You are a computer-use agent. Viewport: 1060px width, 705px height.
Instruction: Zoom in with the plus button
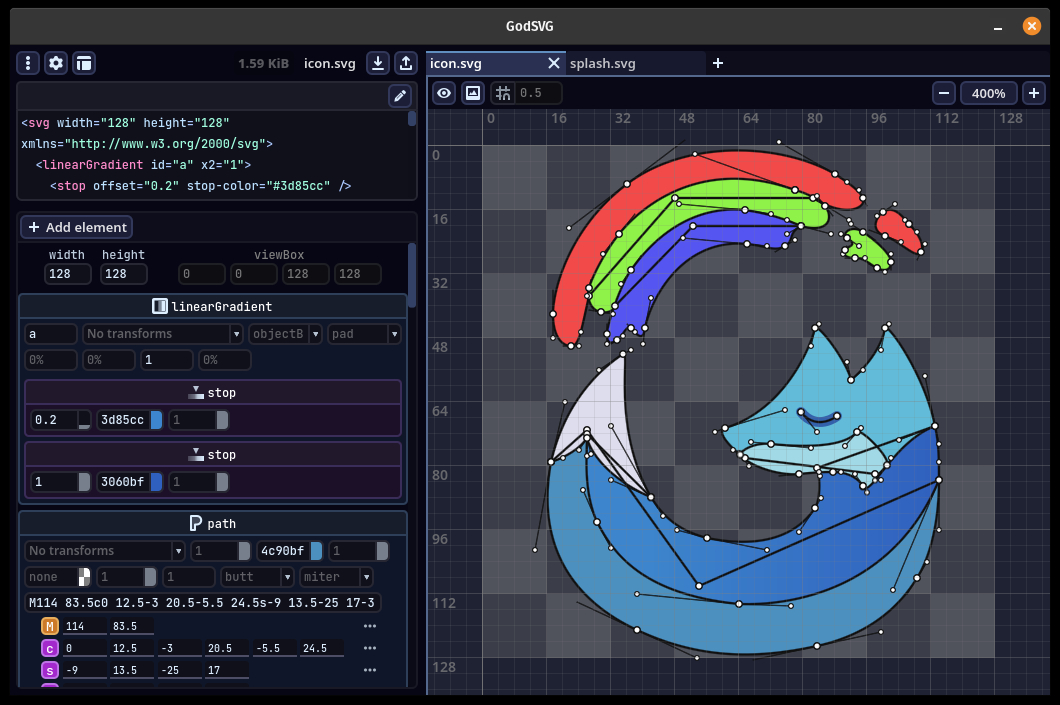[1033, 93]
